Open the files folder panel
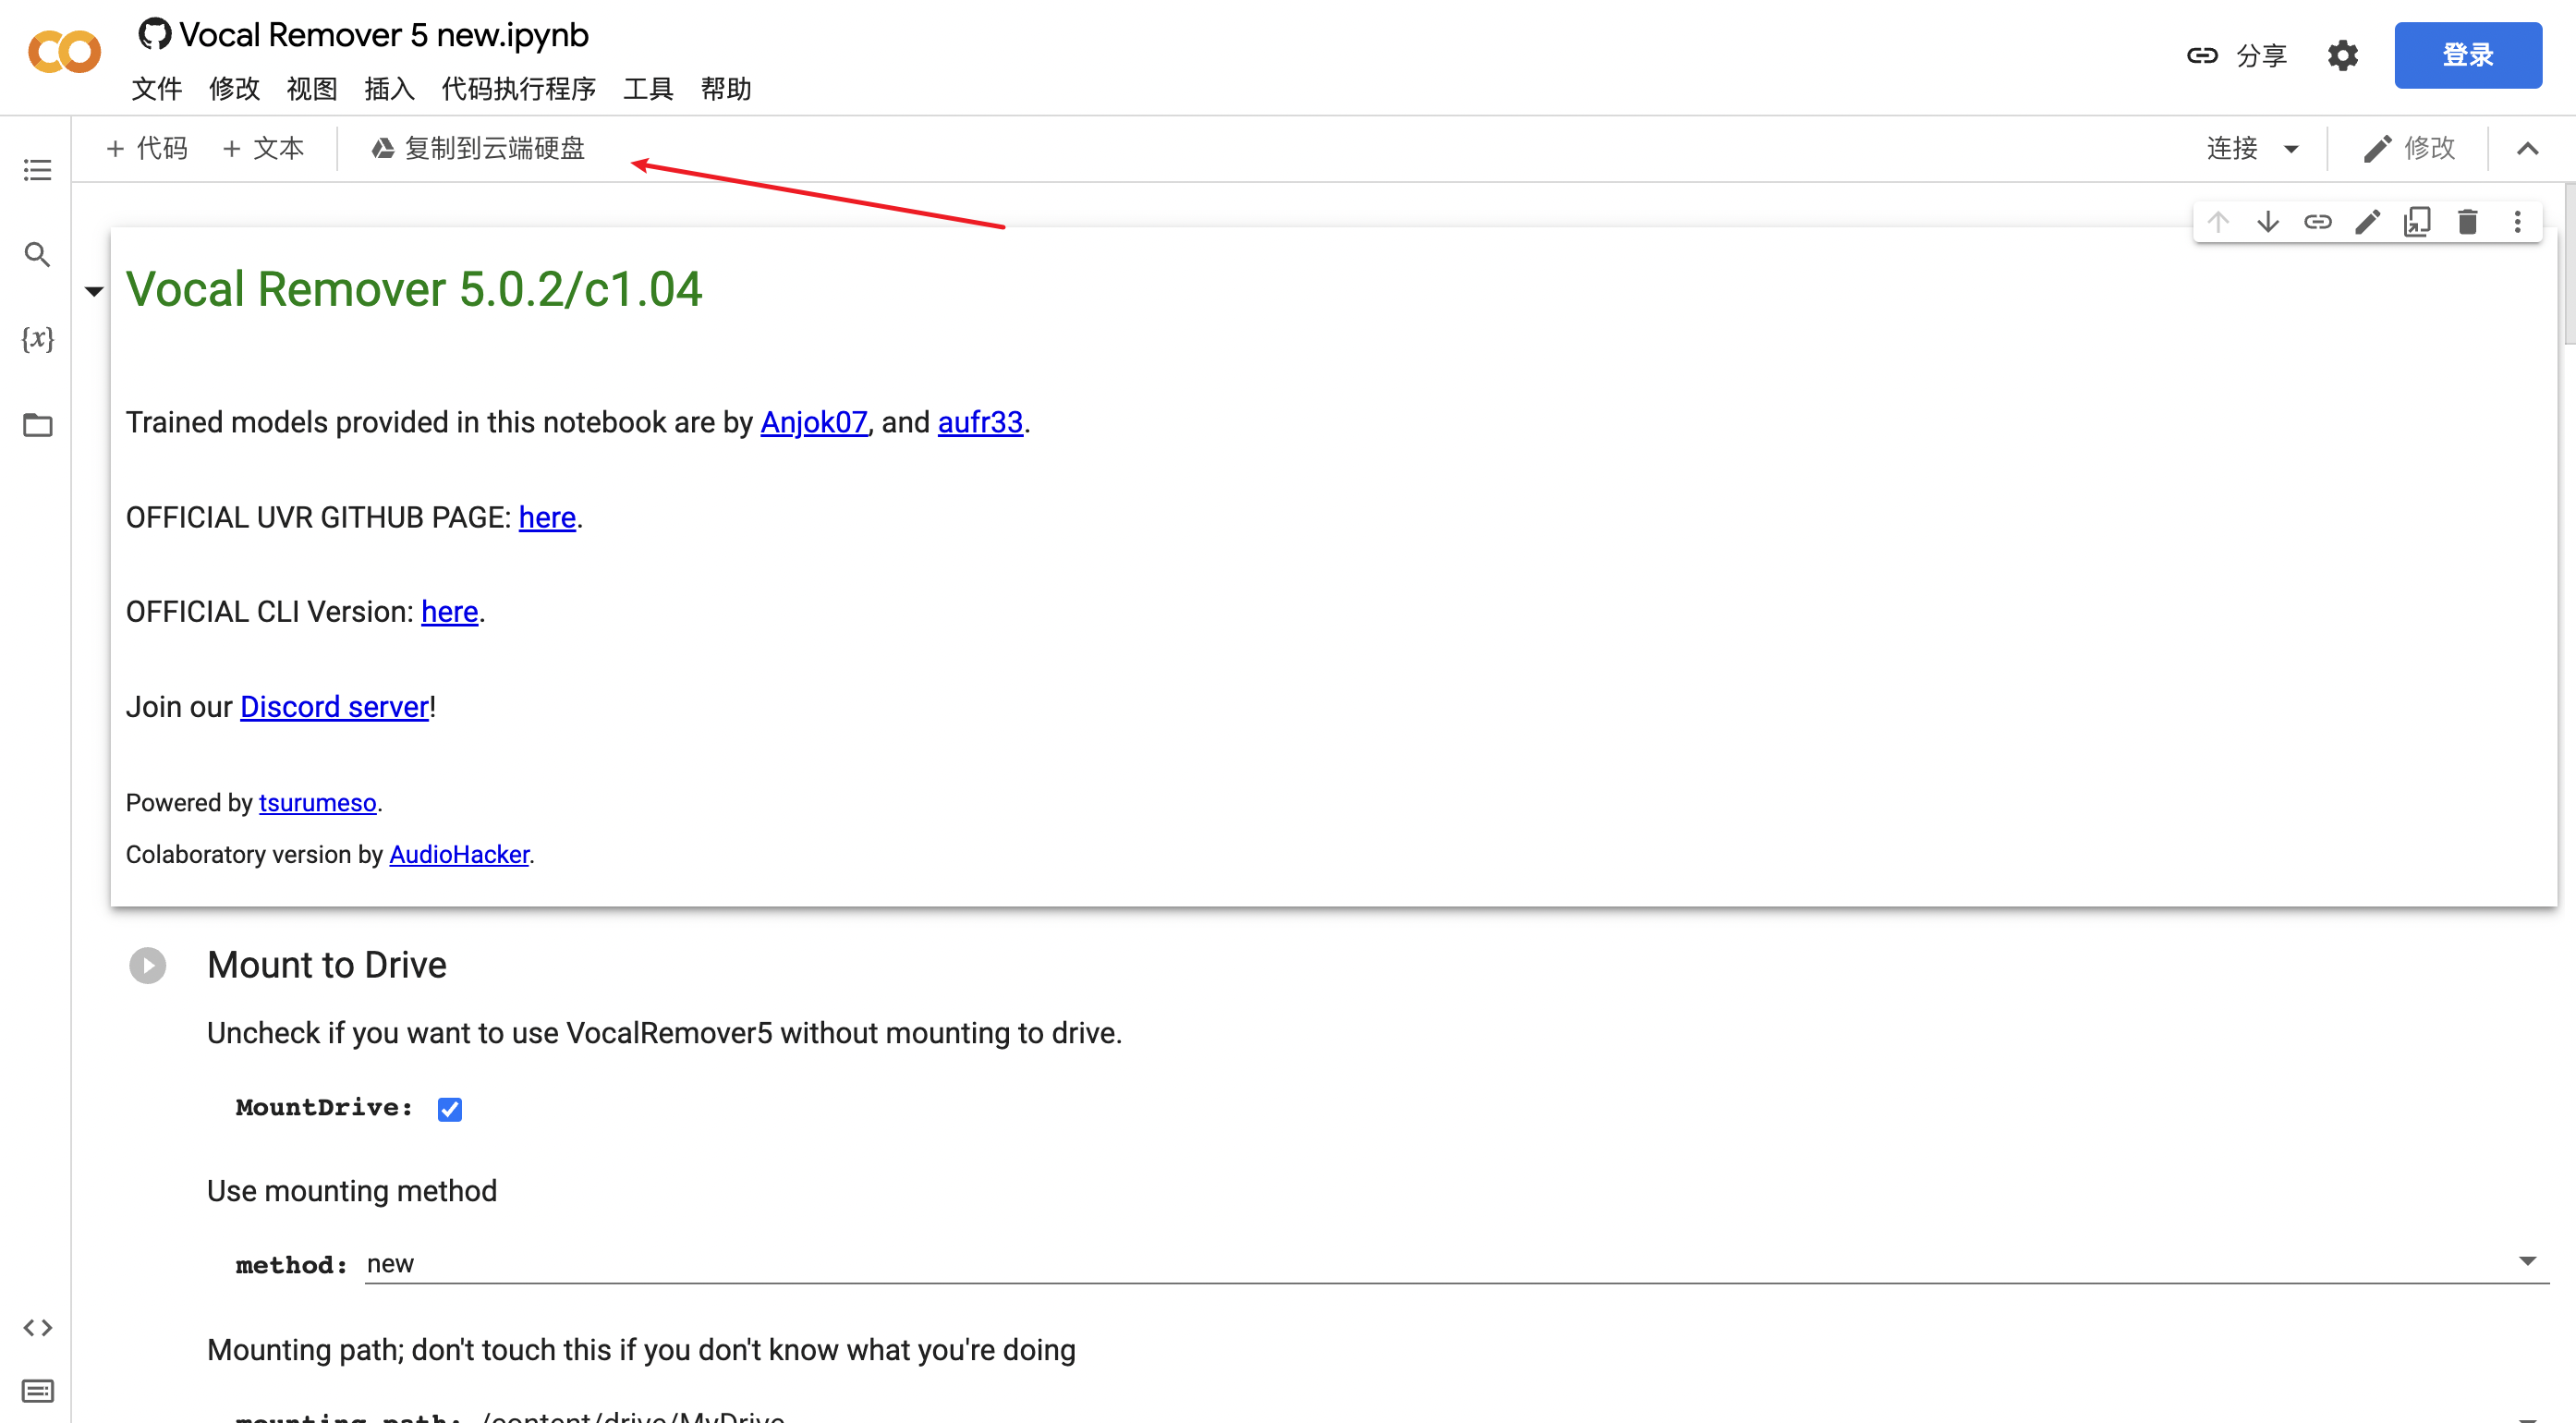Viewport: 2576px width, 1423px height. [37, 425]
